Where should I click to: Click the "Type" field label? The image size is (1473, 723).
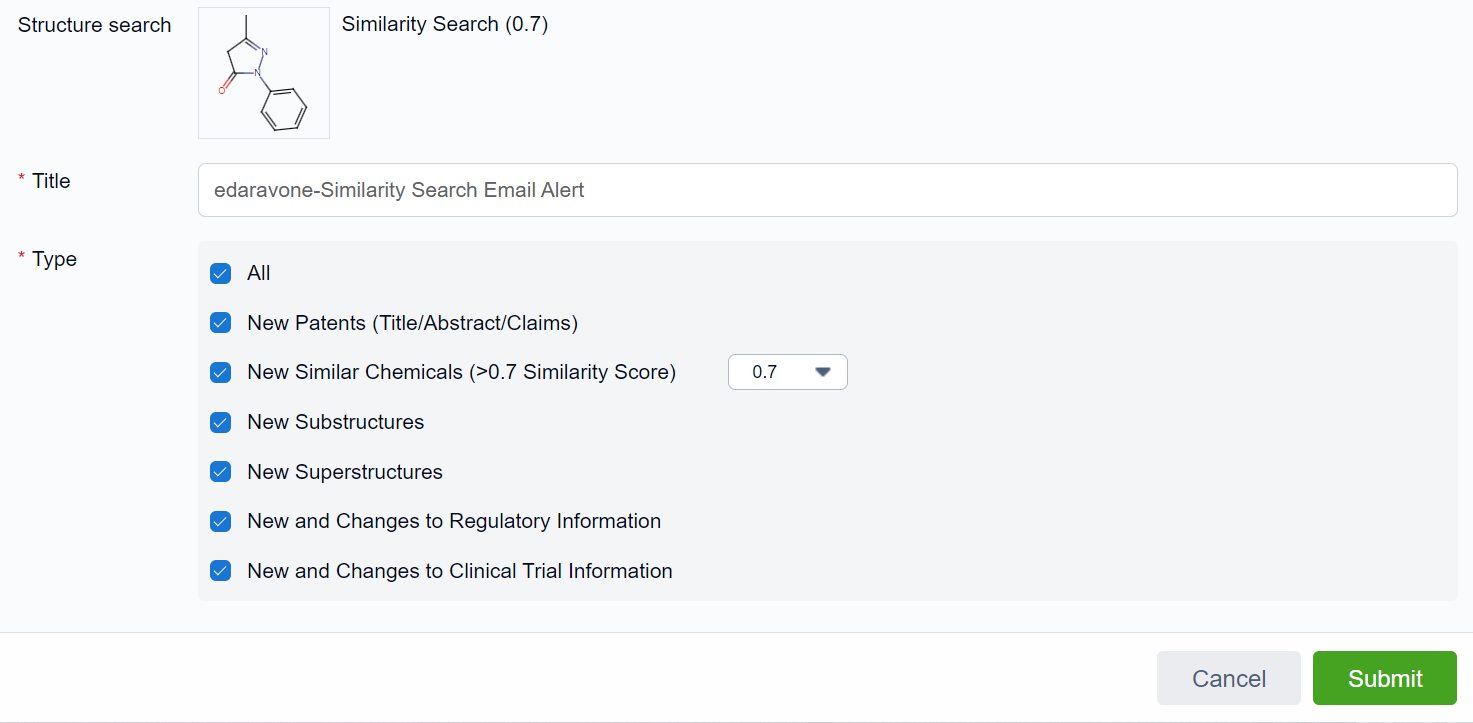coord(54,259)
